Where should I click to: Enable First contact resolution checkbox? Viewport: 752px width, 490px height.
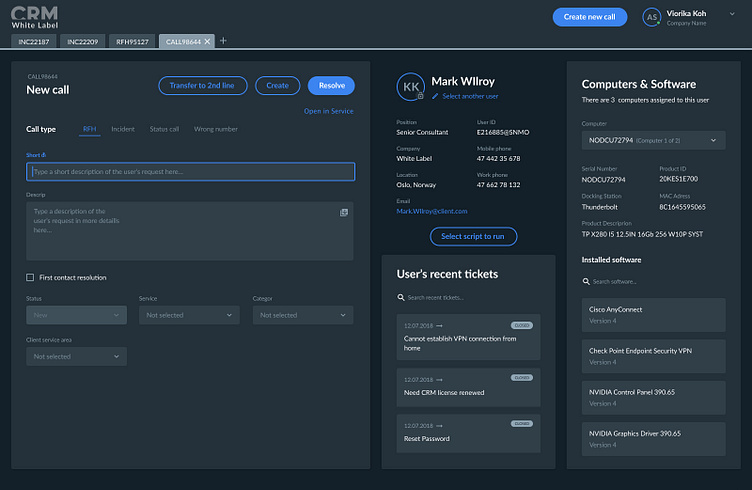tap(30, 278)
